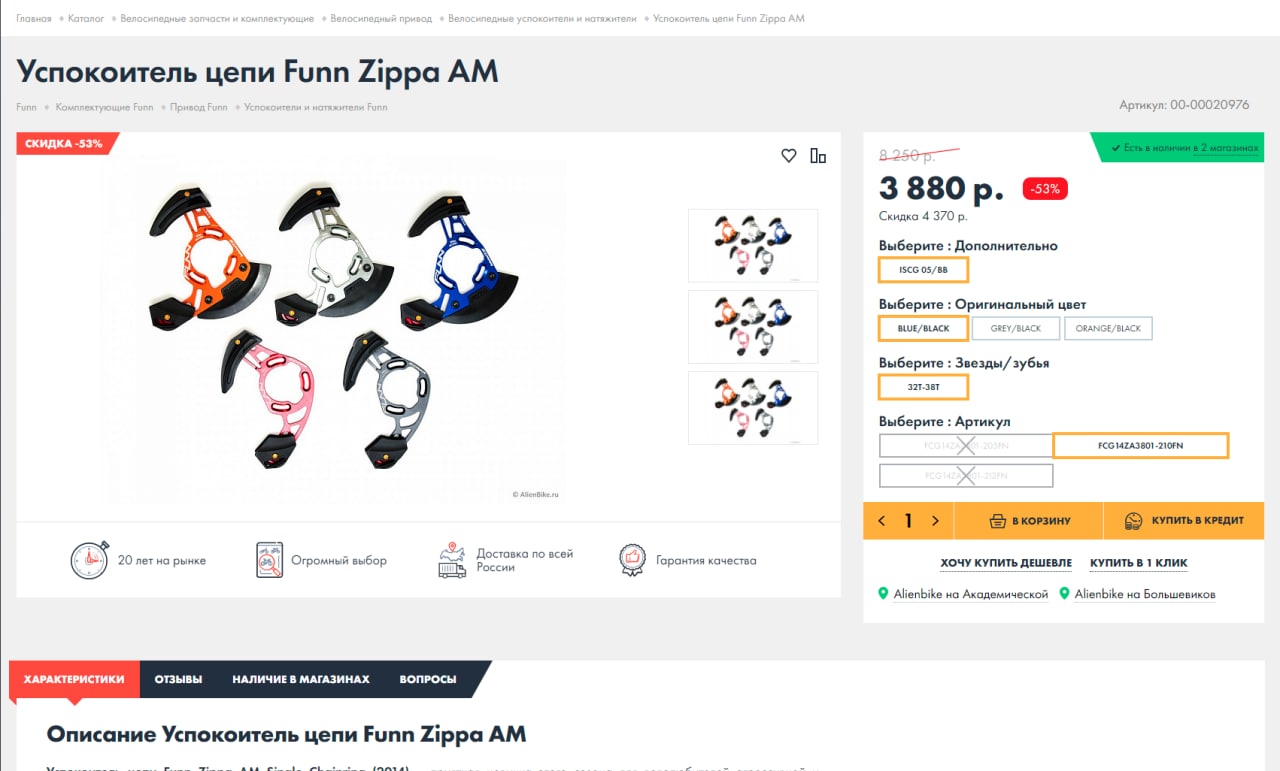This screenshot has width=1280, height=771.
Task: Click the Гарантия качества label
Action: pyautogui.click(x=706, y=560)
